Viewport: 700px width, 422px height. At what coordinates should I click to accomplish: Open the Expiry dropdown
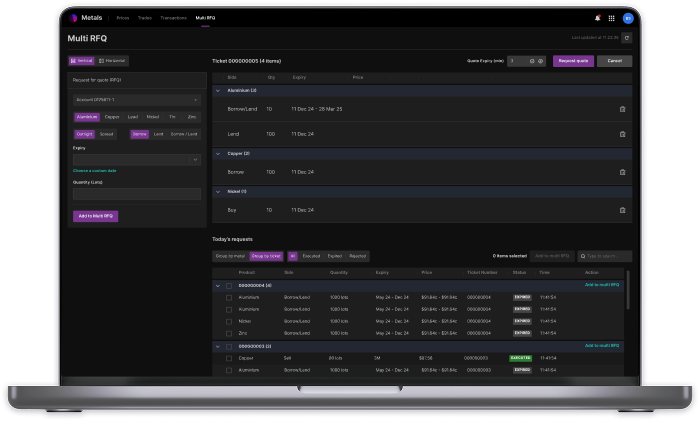137,159
